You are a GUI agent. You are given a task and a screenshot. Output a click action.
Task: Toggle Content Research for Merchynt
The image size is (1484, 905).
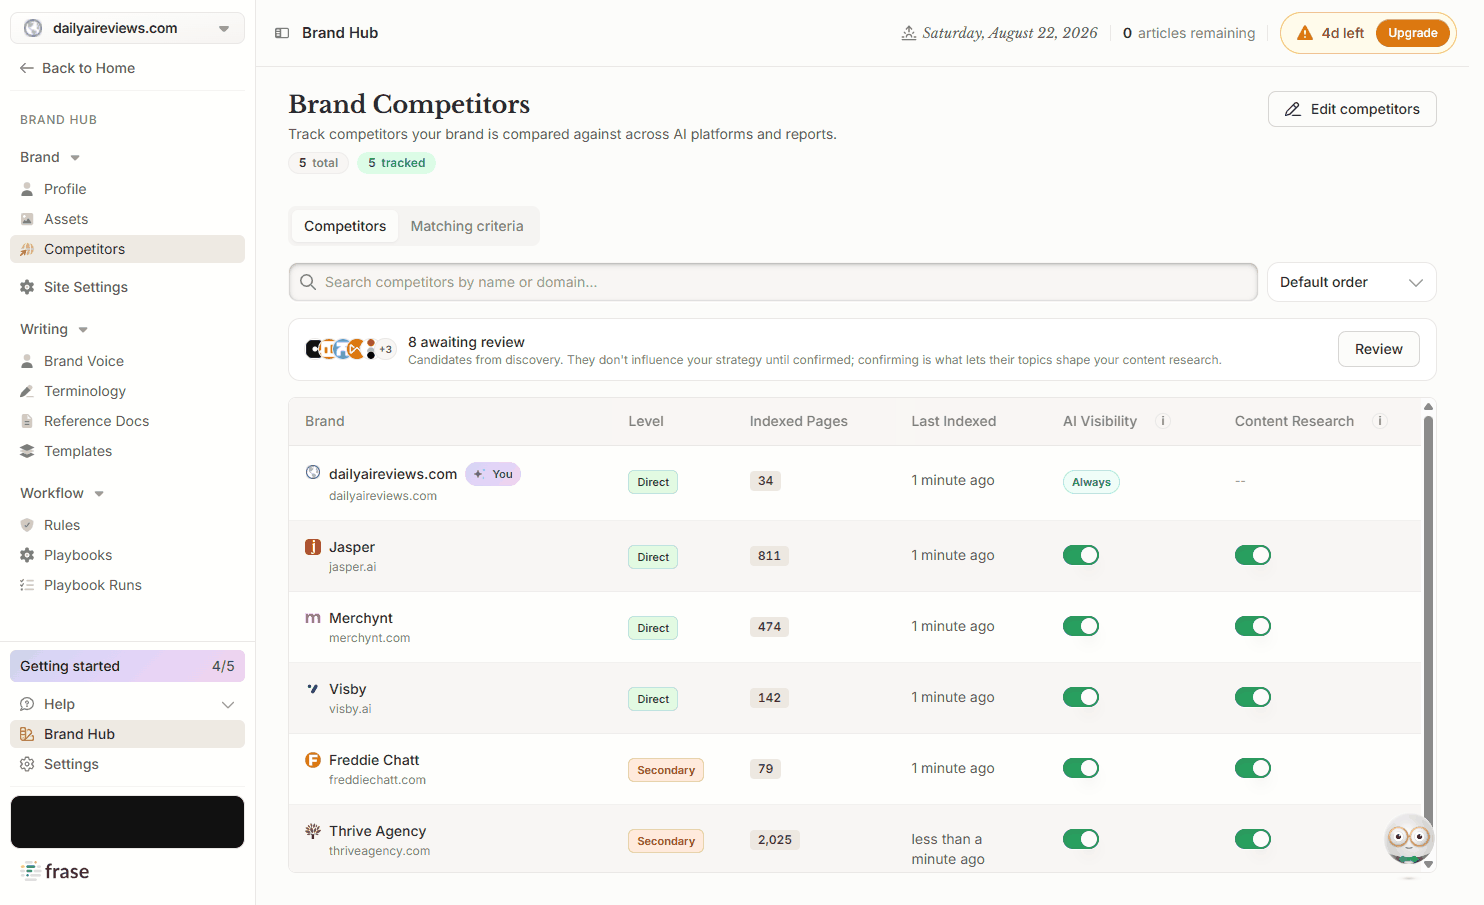pyautogui.click(x=1253, y=626)
